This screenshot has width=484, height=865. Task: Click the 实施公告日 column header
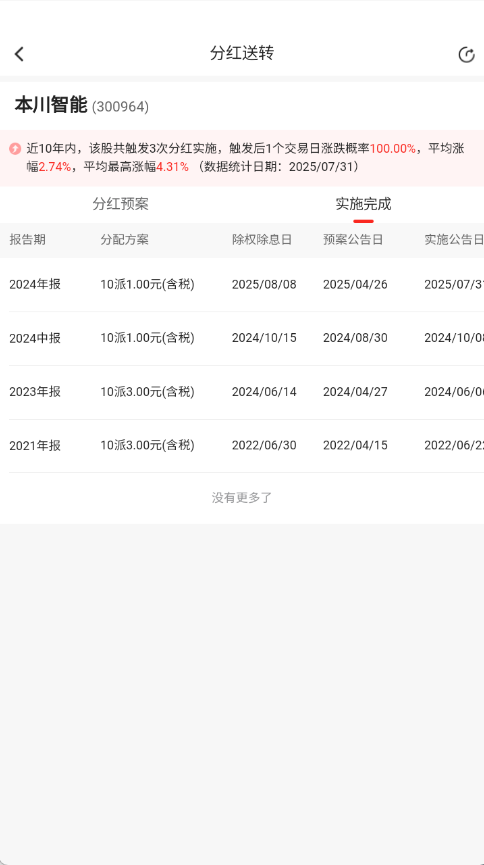pyautogui.click(x=454, y=240)
